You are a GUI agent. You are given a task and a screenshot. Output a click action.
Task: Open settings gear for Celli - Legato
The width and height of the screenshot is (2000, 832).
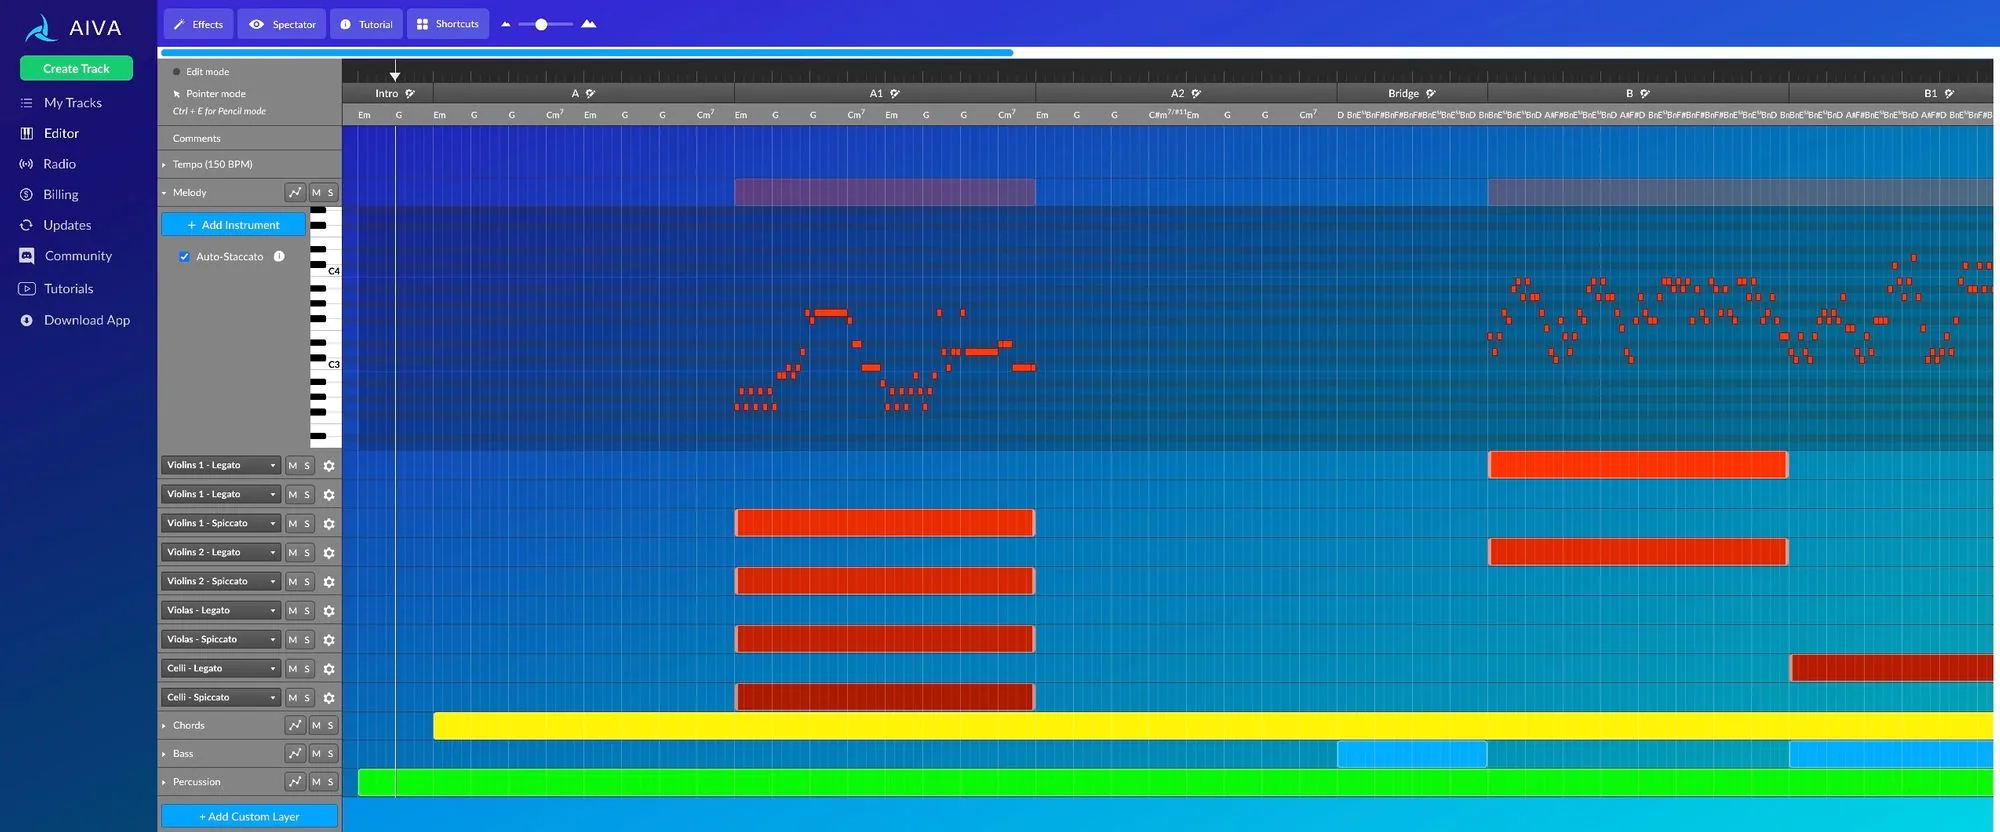pos(329,668)
